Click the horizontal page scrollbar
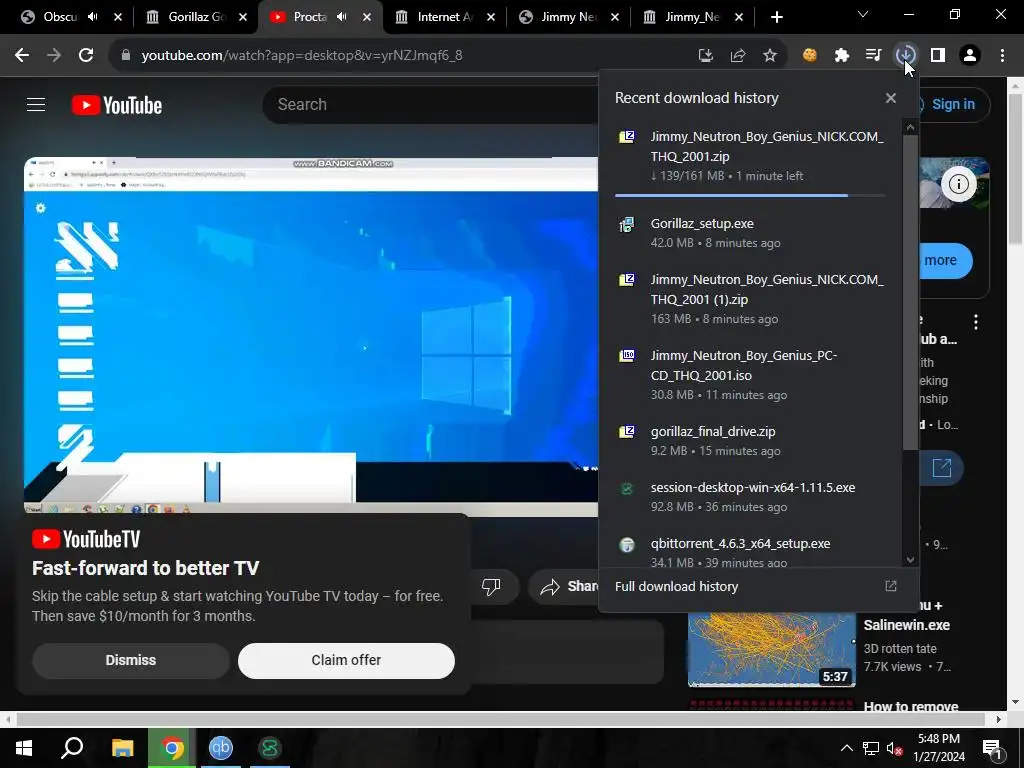Viewport: 1024px width, 768px height. [x=500, y=719]
